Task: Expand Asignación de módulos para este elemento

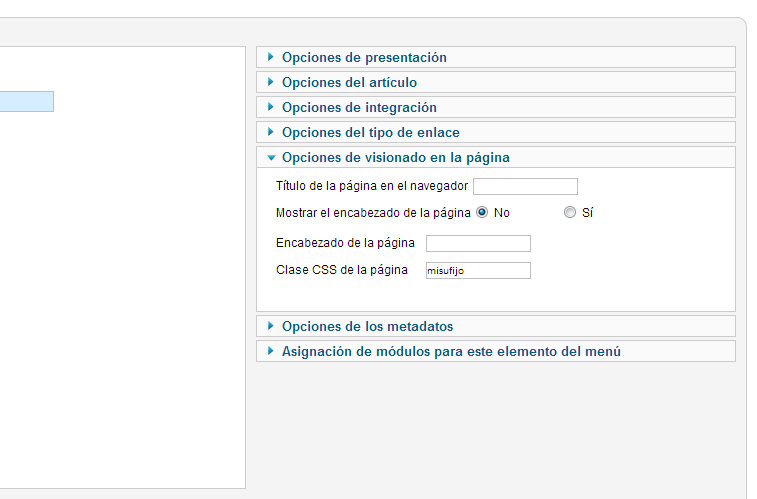Action: pos(496,352)
